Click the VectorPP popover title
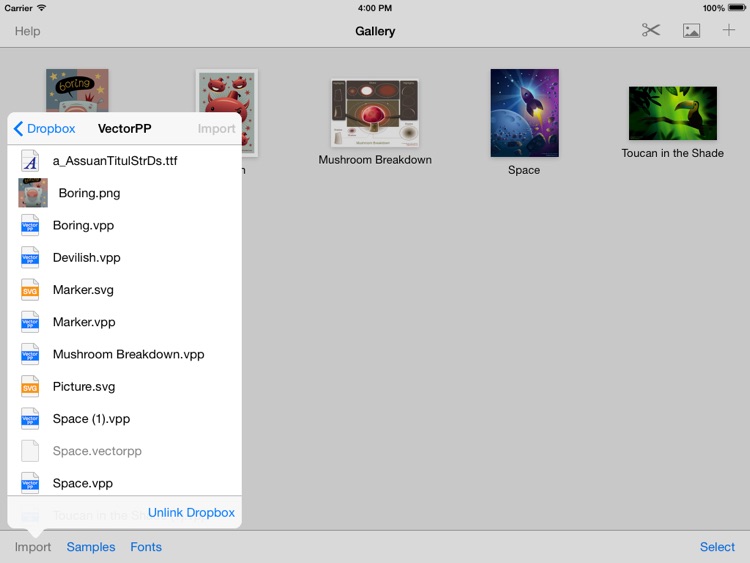750x563 pixels. 124,129
